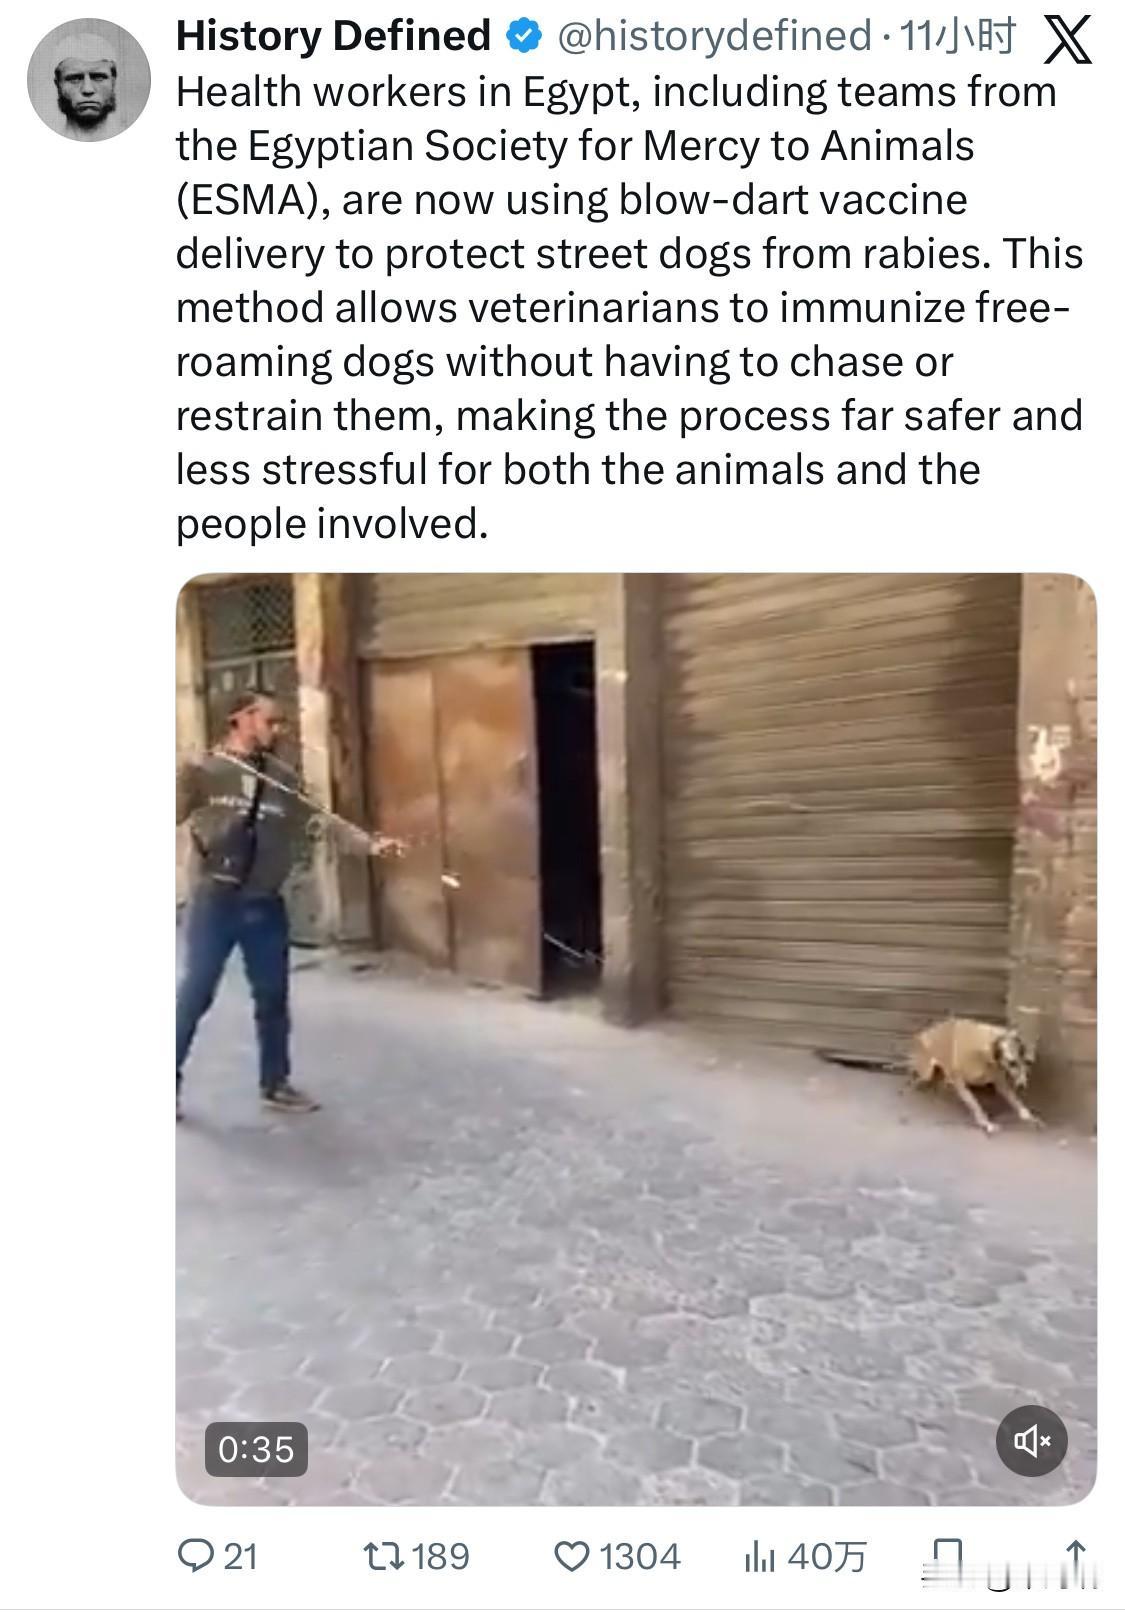Click the 0:35 video duration badge

tap(256, 1449)
